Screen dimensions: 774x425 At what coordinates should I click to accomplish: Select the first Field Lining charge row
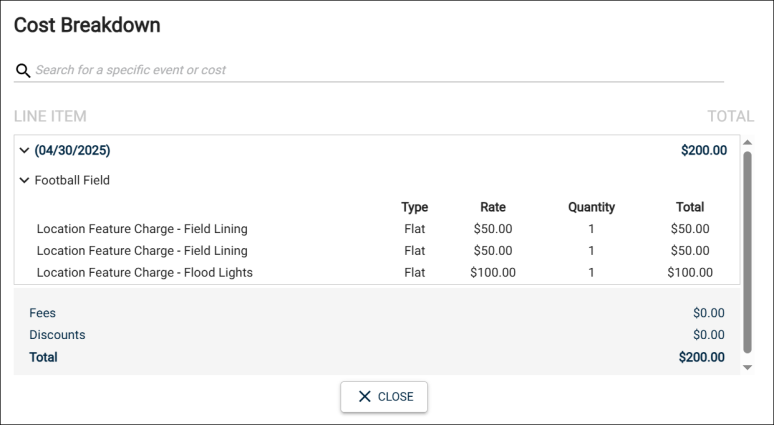coord(141,229)
